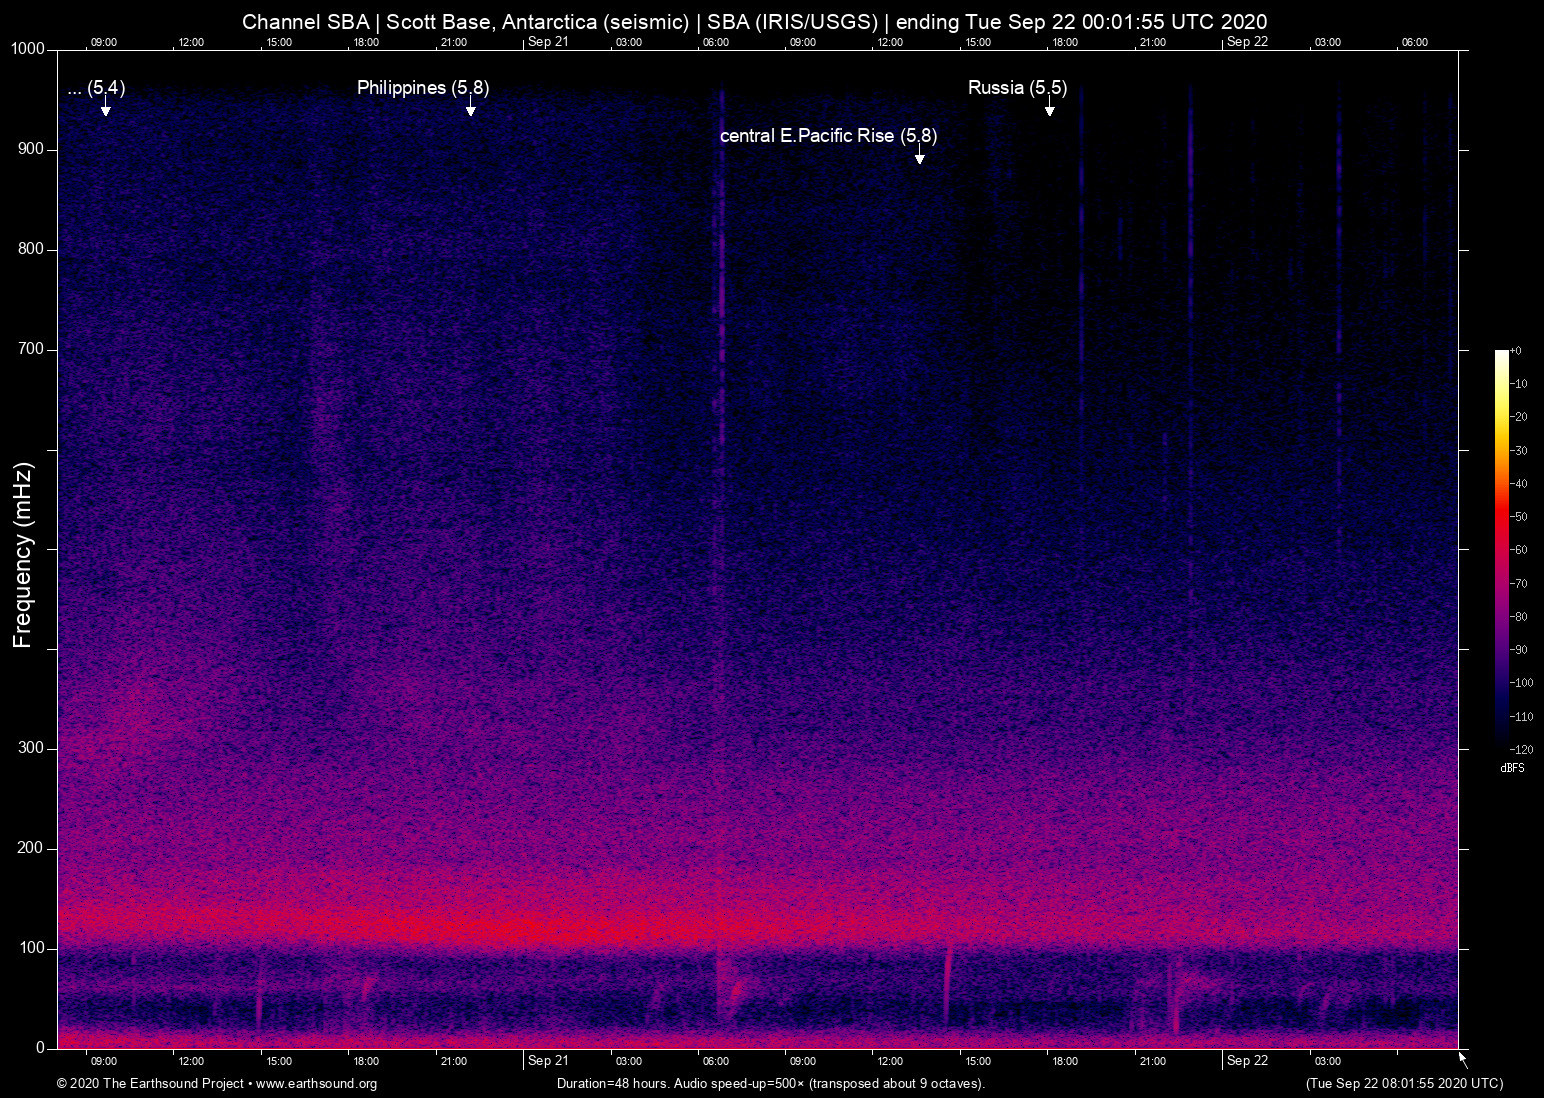Click the color scale bar legend
The image size is (1544, 1098).
click(x=1501, y=545)
